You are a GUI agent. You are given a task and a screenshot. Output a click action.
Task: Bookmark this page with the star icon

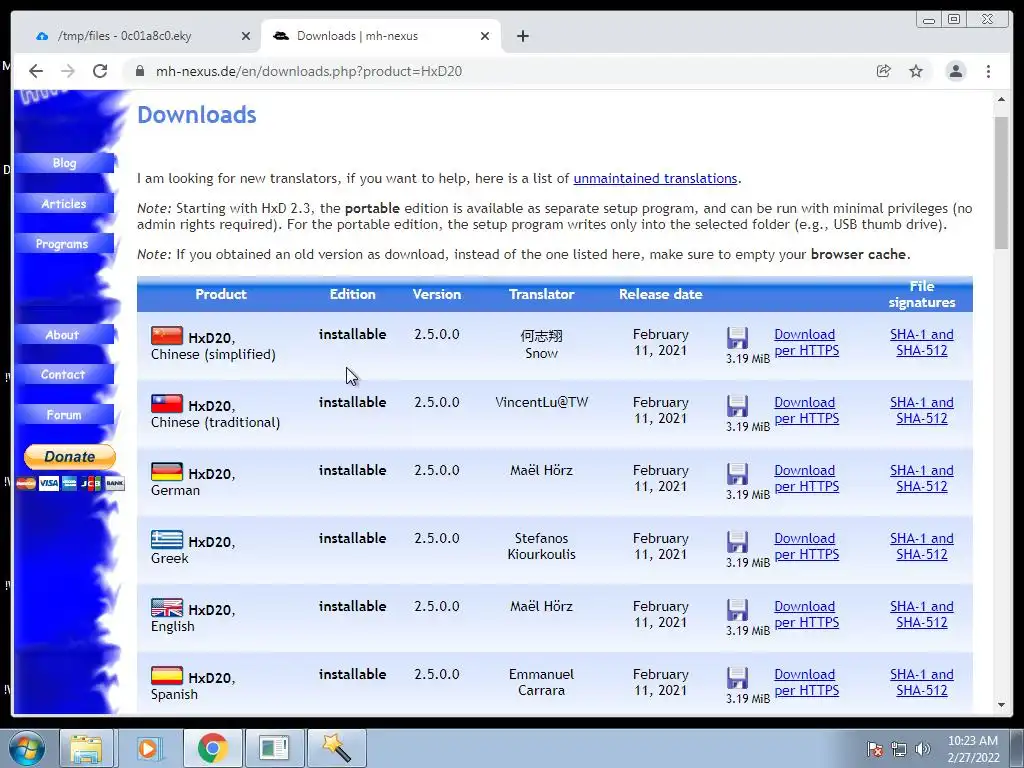(916, 71)
